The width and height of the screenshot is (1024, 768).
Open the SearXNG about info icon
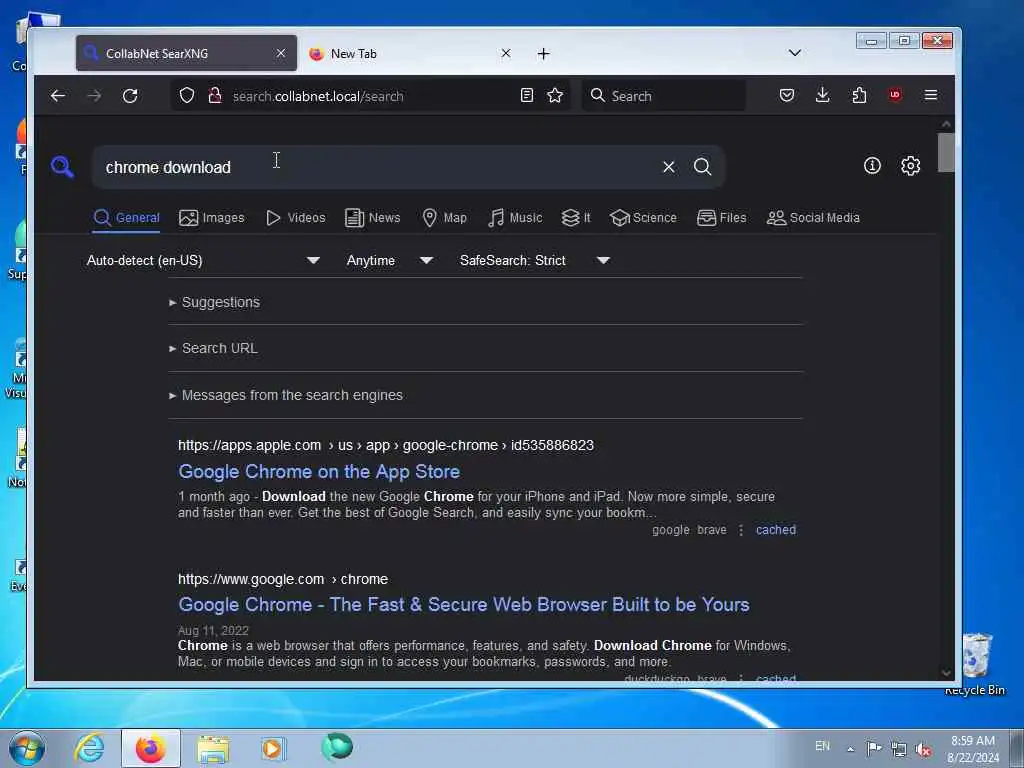tap(872, 166)
